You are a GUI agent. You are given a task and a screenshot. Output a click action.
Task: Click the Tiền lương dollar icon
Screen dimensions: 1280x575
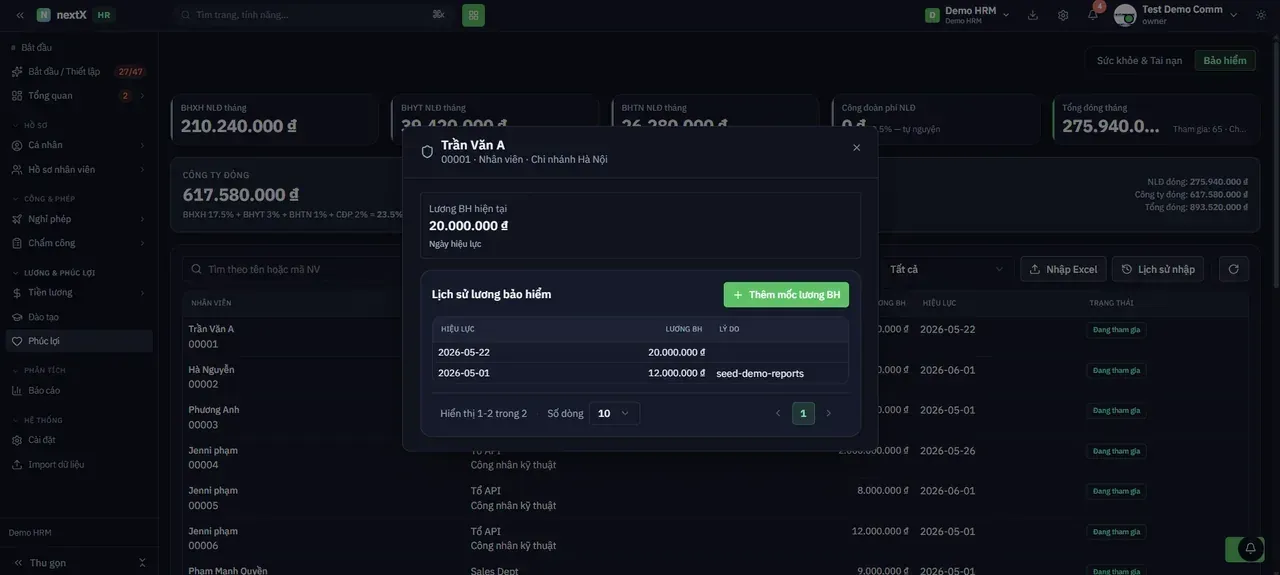point(17,293)
